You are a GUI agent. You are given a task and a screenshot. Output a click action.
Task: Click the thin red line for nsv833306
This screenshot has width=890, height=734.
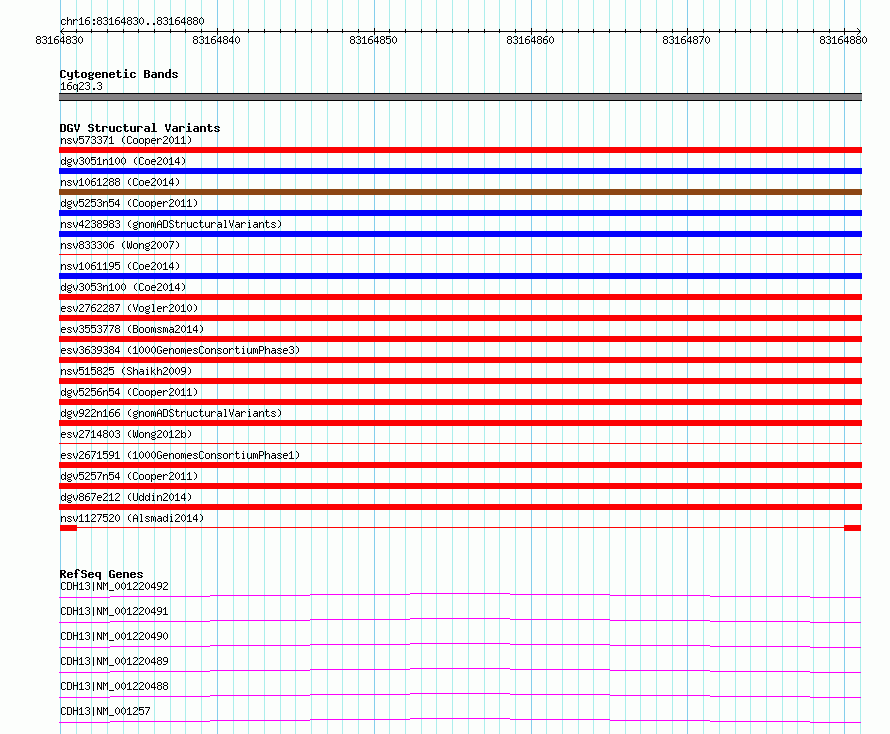click(460, 254)
